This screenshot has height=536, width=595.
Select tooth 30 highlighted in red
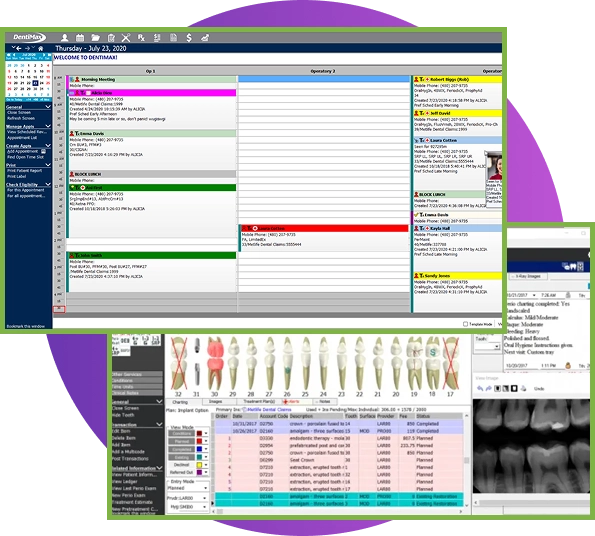coord(215,364)
